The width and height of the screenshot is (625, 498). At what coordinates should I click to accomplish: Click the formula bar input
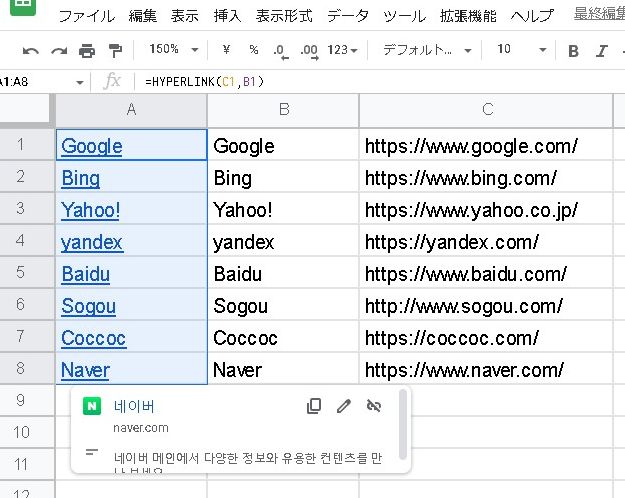379,82
